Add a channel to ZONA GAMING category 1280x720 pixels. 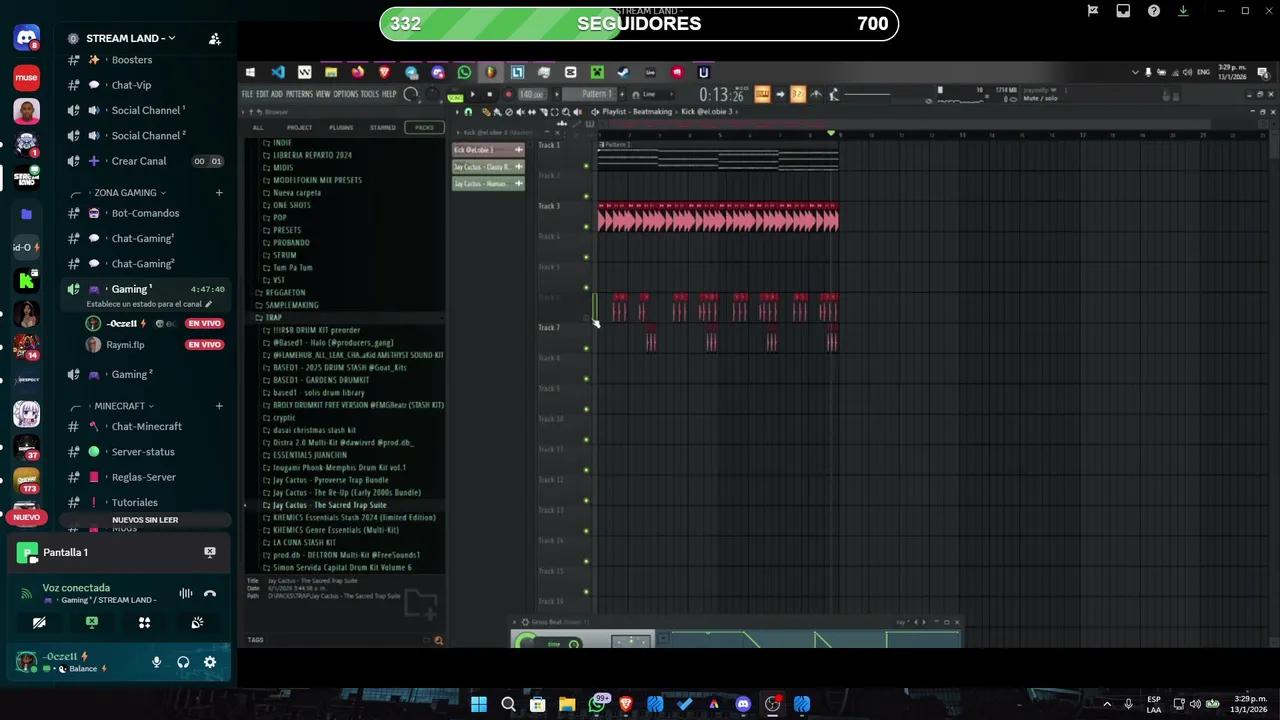[x=219, y=192]
